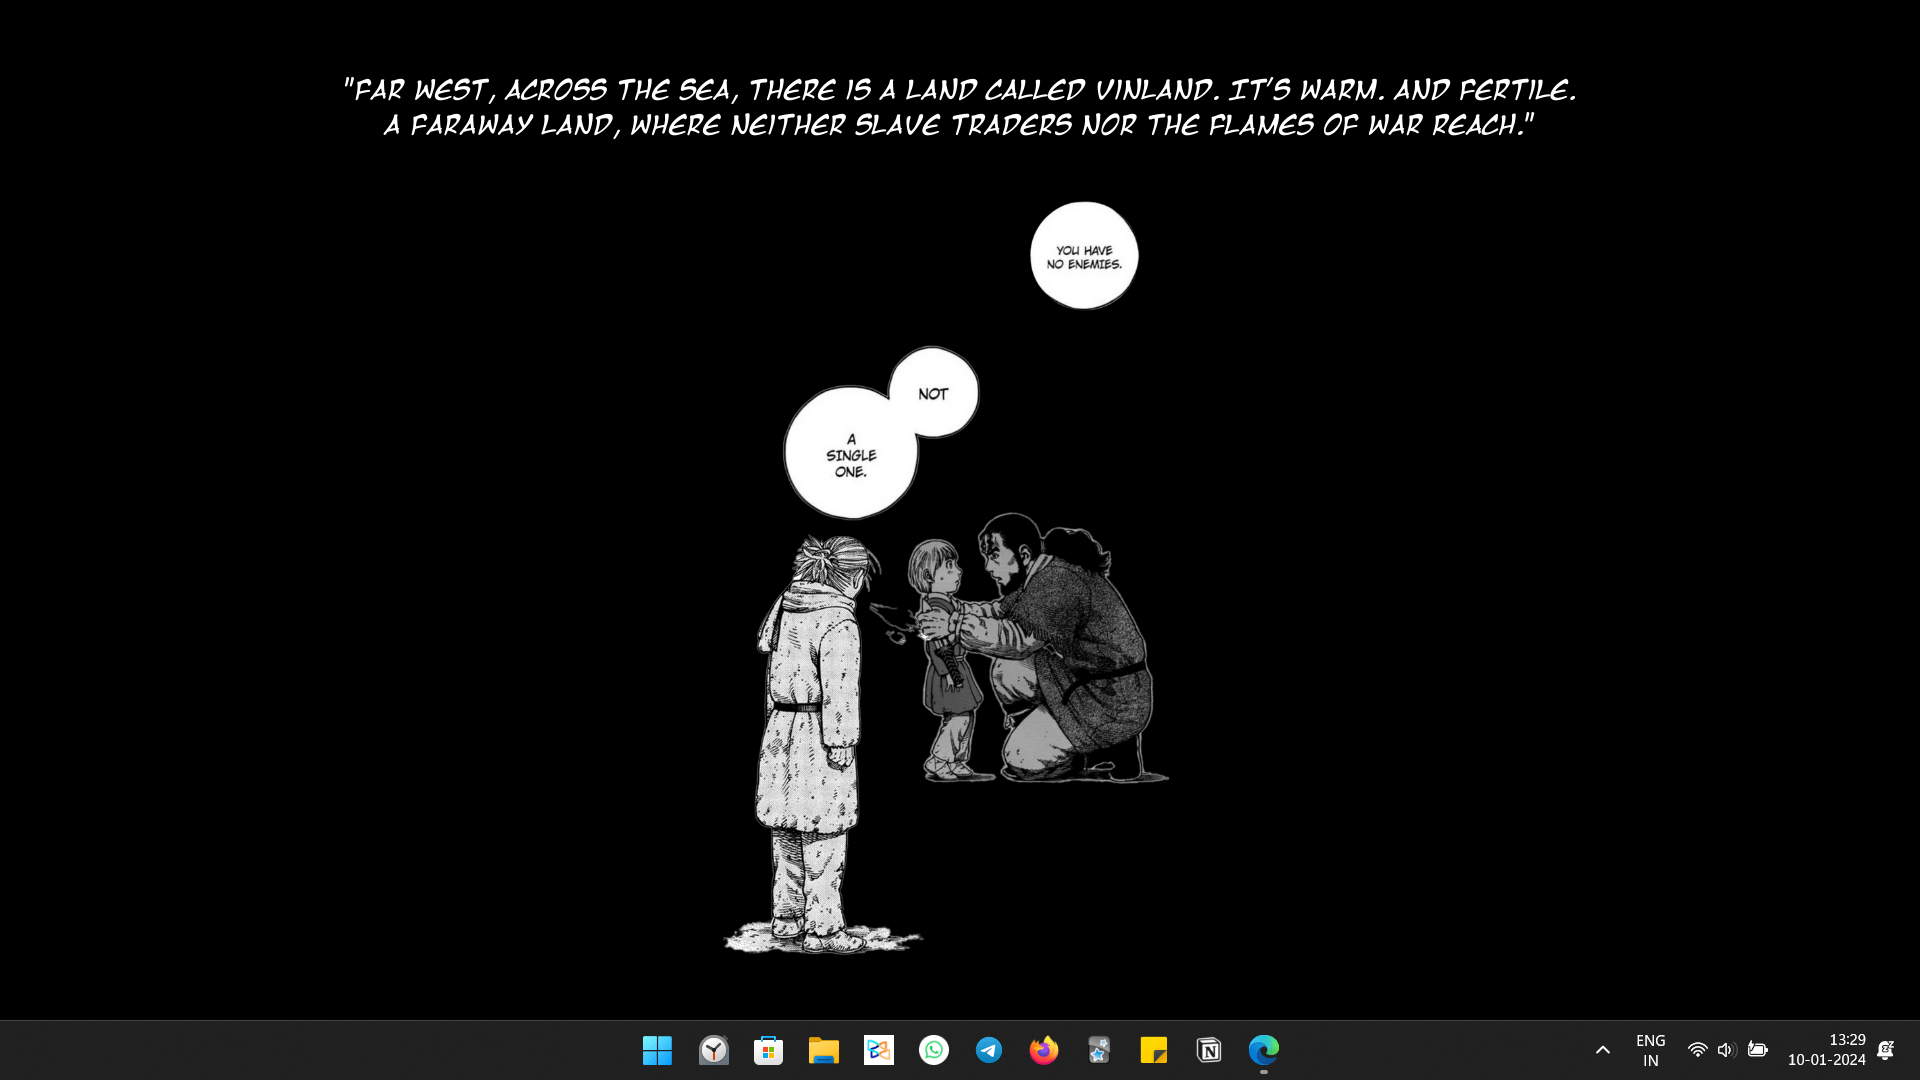Open the Clock and Alarms app
The height and width of the screenshot is (1080, 1920).
tap(713, 1051)
